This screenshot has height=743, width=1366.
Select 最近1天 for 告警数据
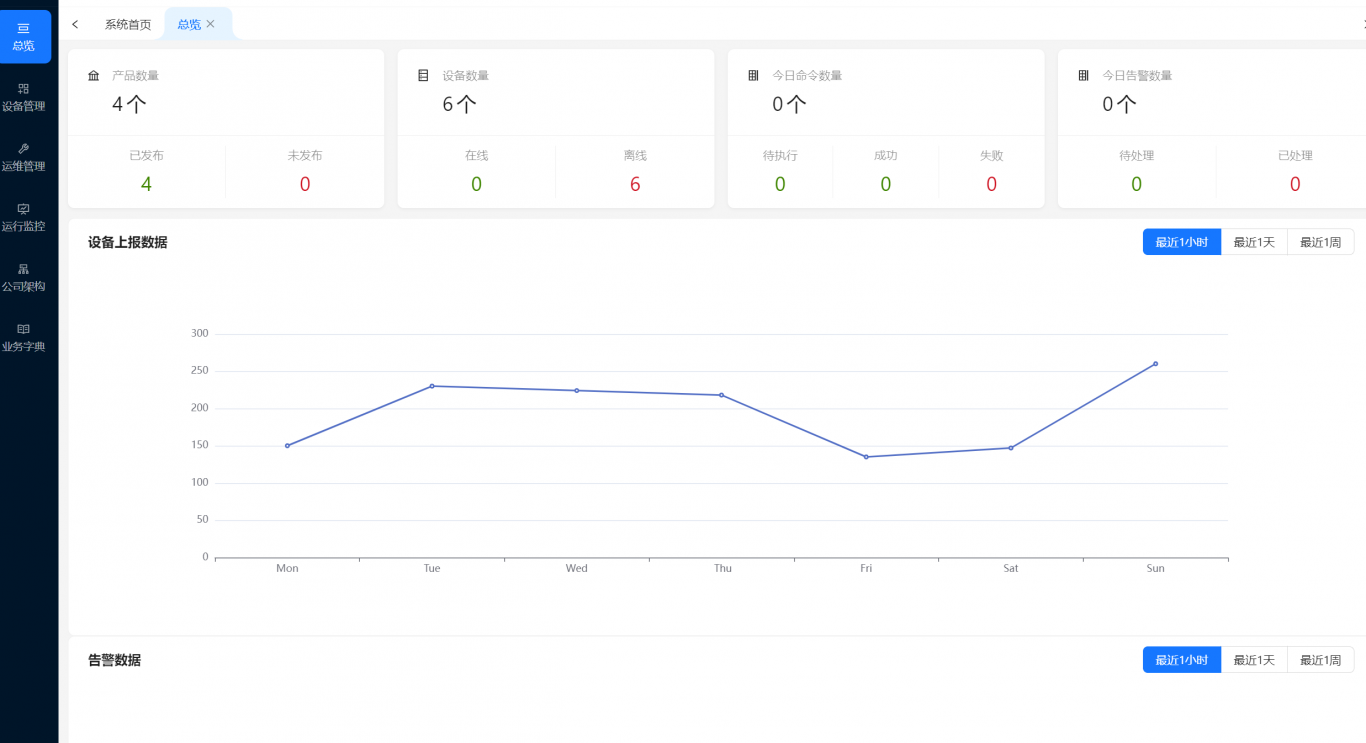click(1254, 660)
